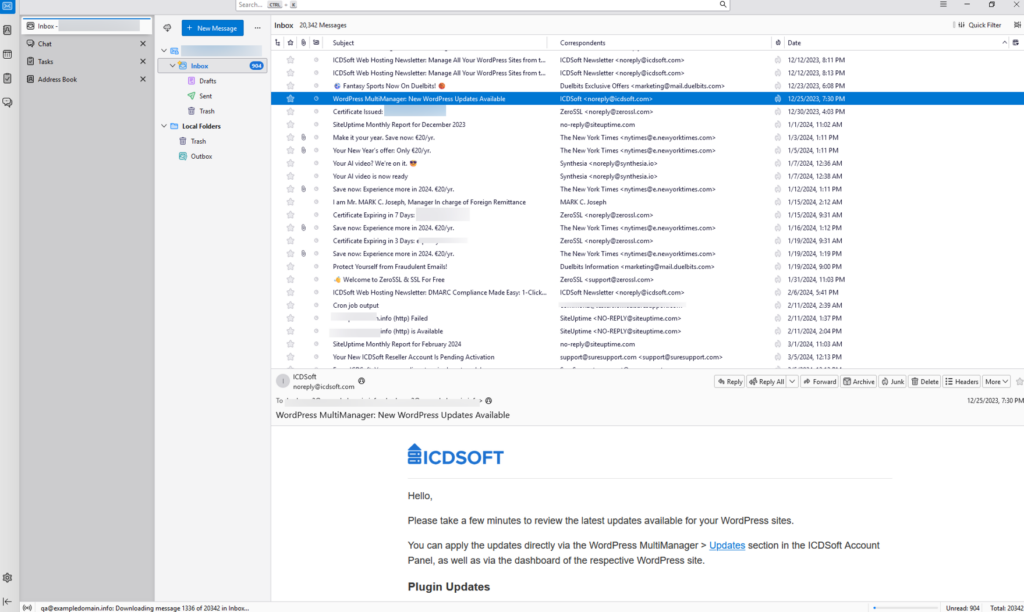Sort by starred column header
This screenshot has height=612, width=1024.
coord(291,42)
